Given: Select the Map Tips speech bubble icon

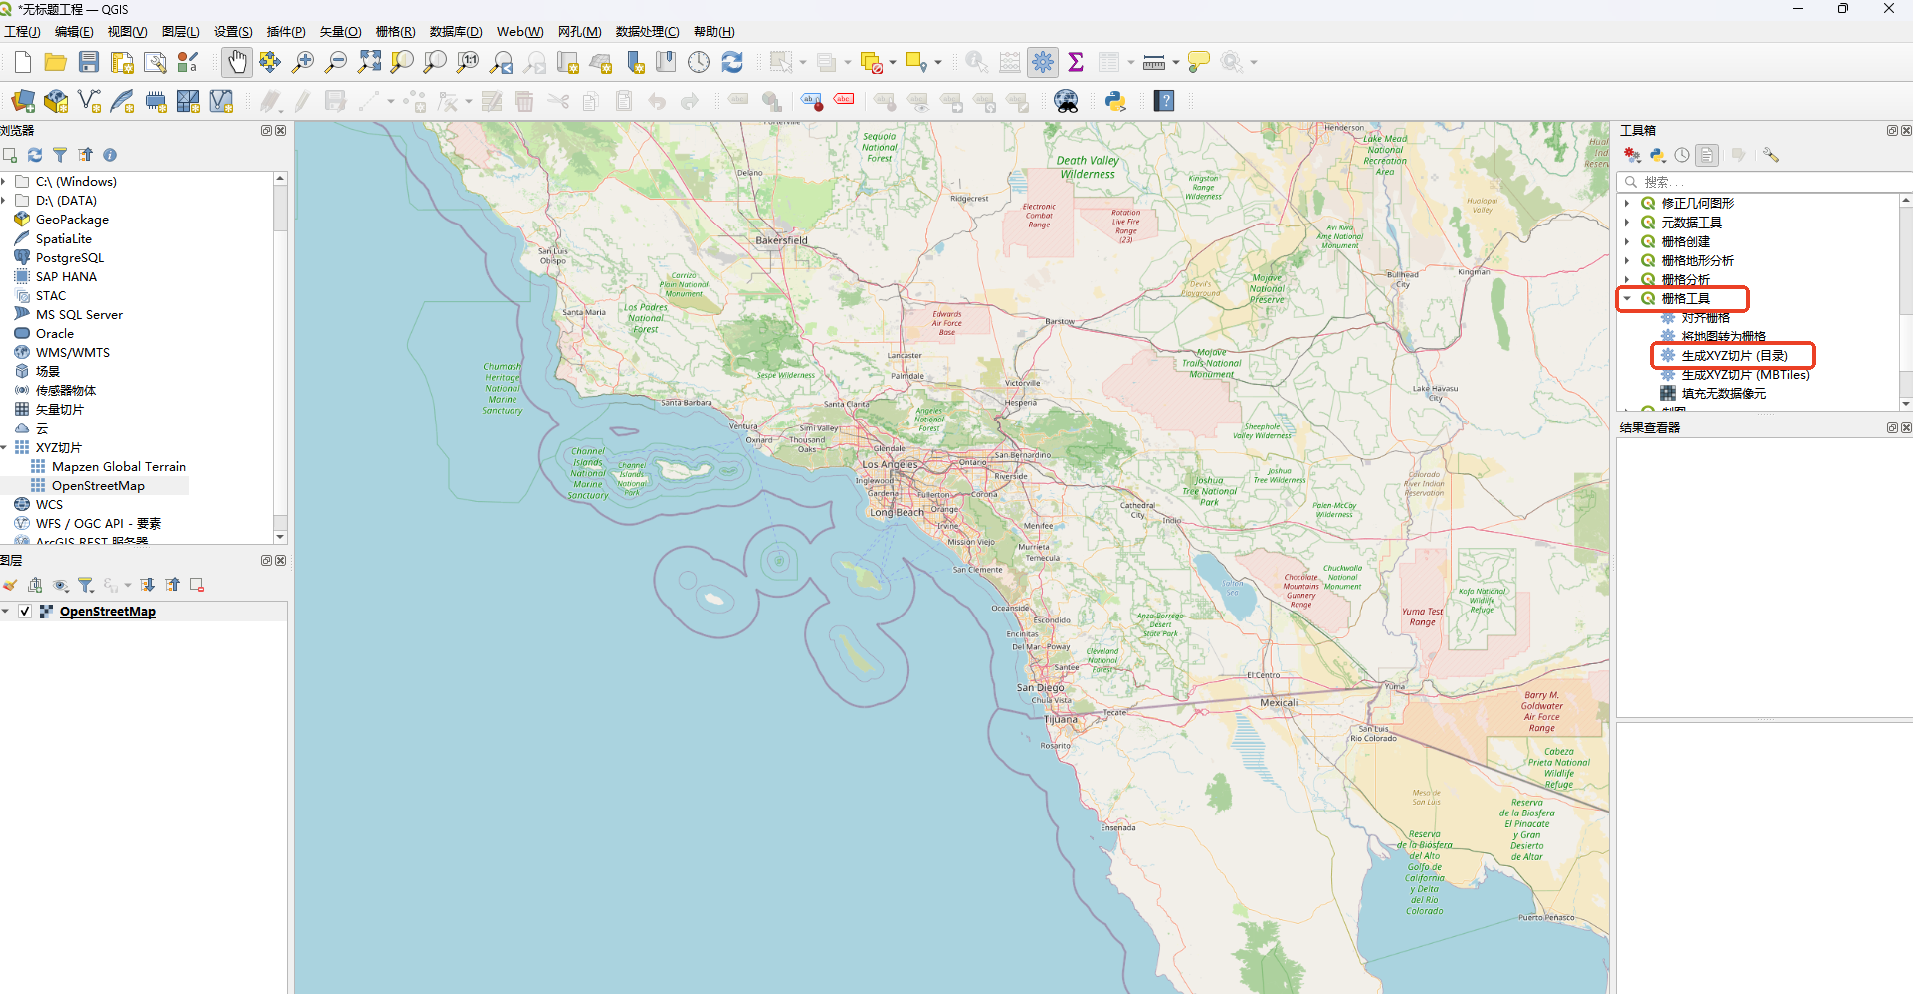Looking at the screenshot, I should pos(1198,62).
